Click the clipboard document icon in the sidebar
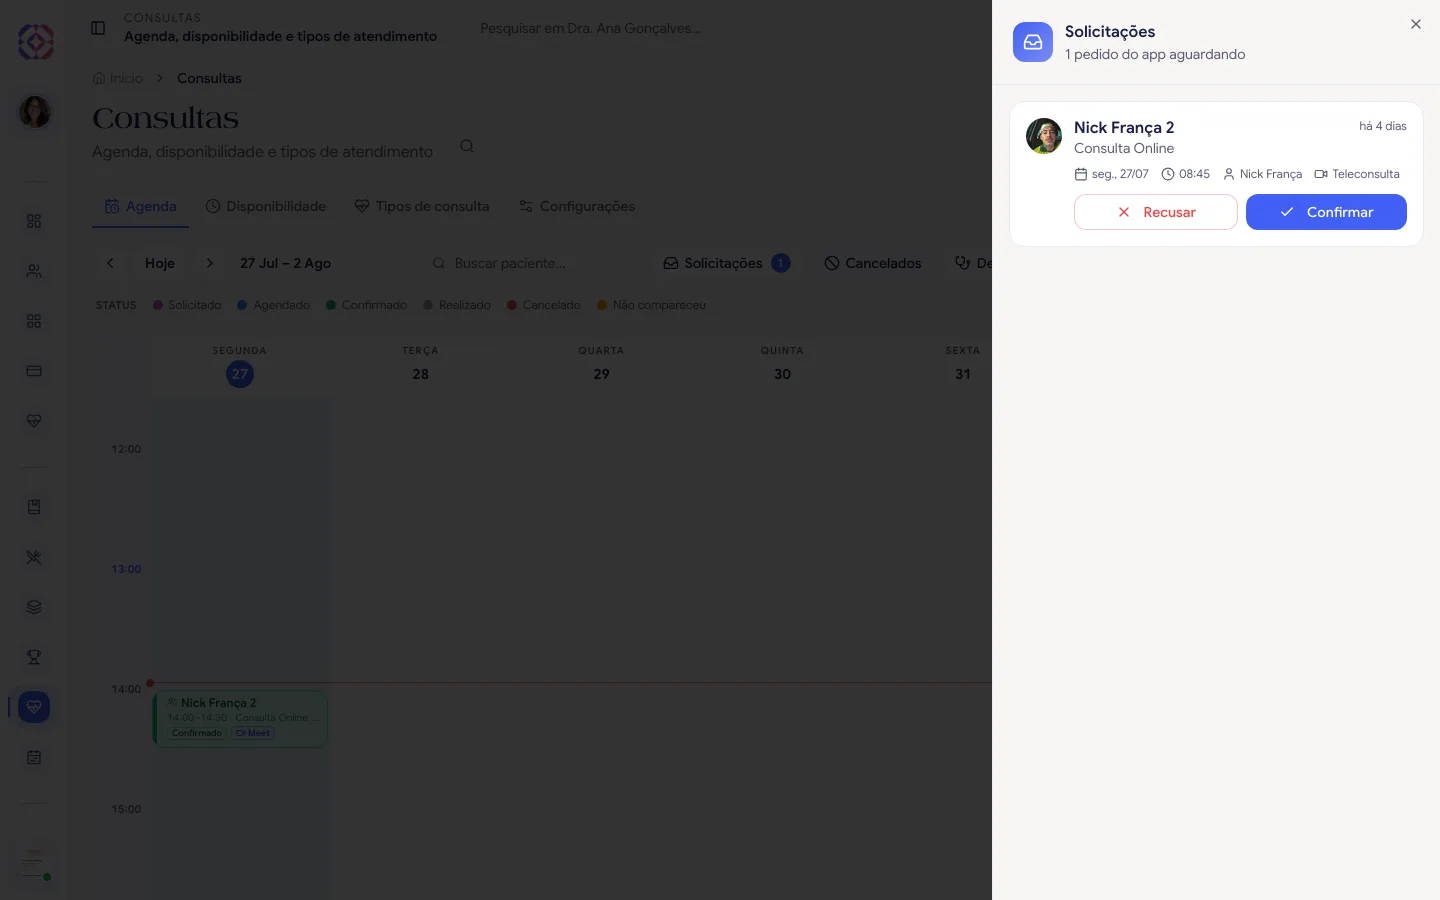 pyautogui.click(x=34, y=507)
